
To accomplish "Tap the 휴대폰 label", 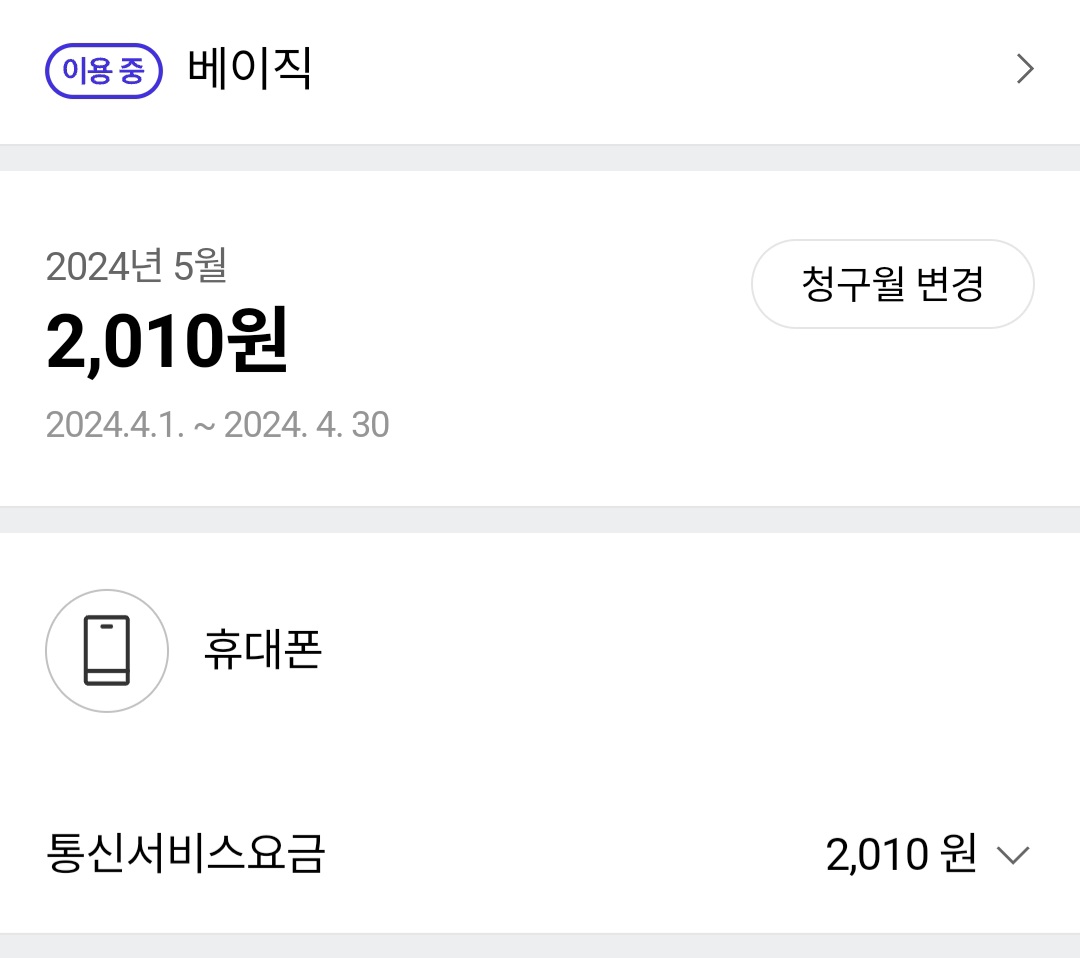I will pyautogui.click(x=262, y=651).
